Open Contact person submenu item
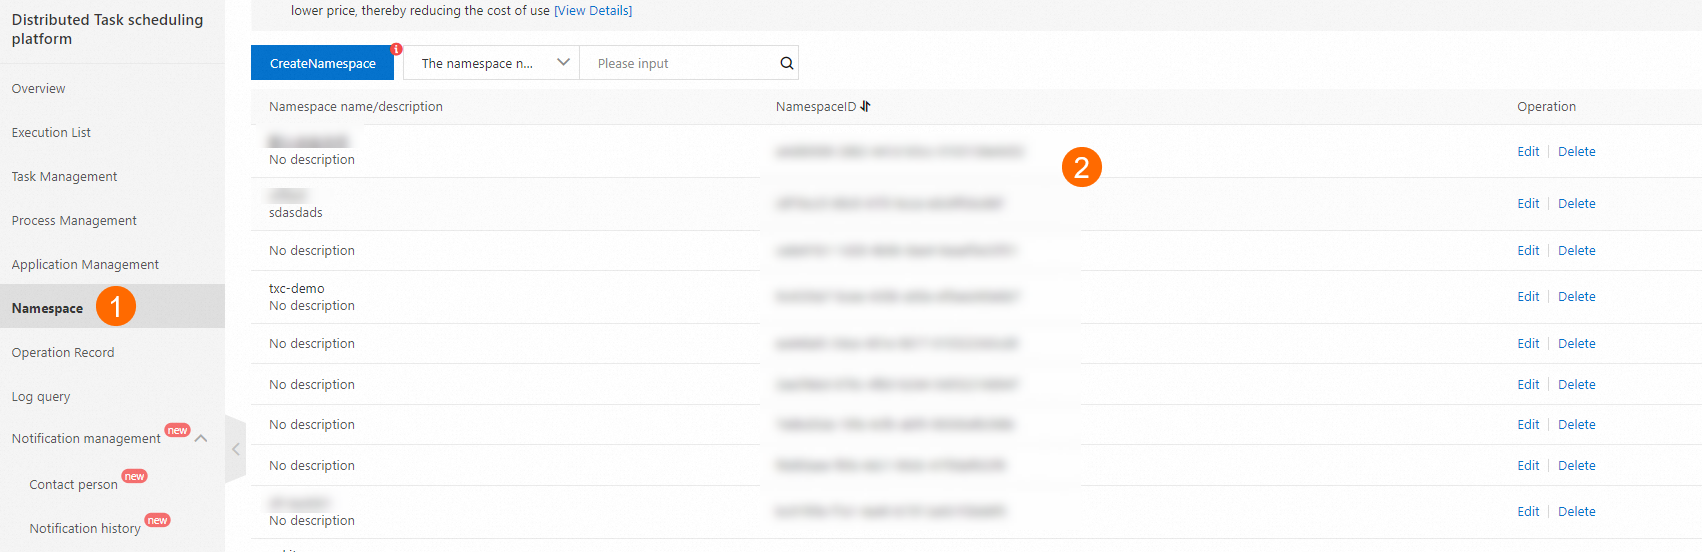The image size is (1702, 552). coord(73,484)
